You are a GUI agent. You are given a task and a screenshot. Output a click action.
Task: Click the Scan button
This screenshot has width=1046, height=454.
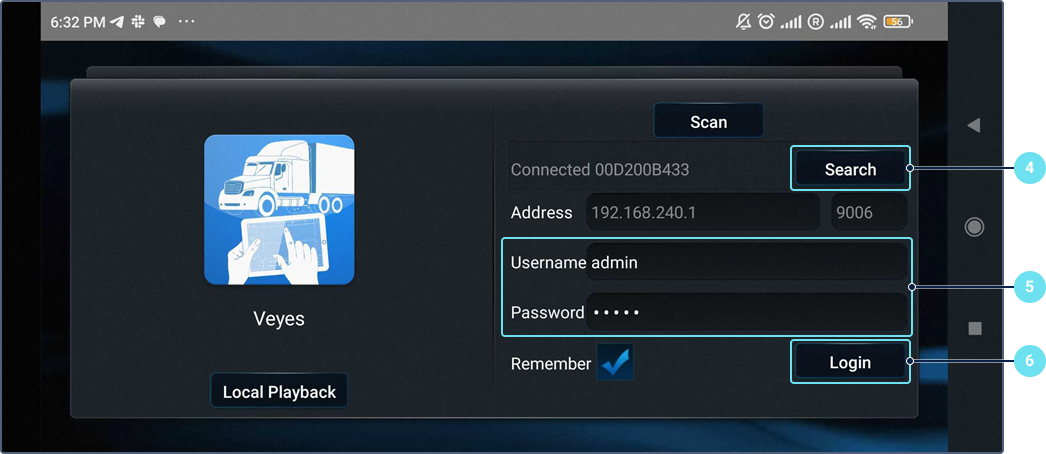[x=708, y=121]
